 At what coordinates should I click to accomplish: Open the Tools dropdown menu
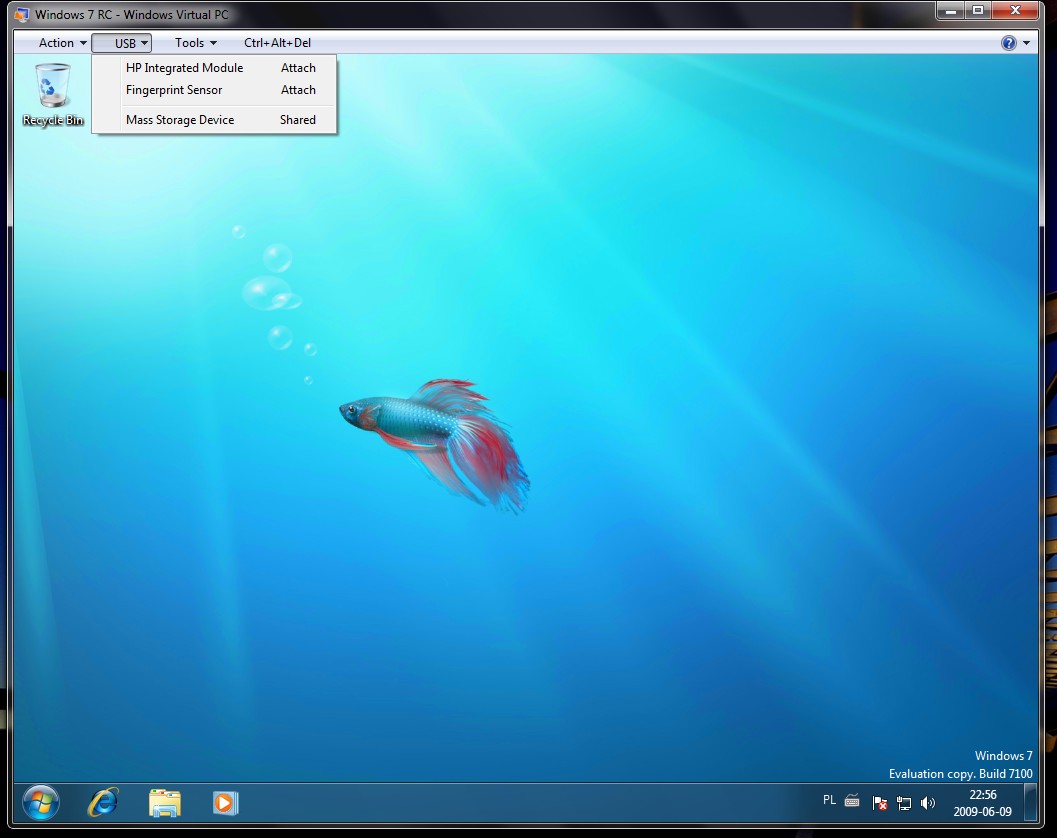click(x=195, y=43)
